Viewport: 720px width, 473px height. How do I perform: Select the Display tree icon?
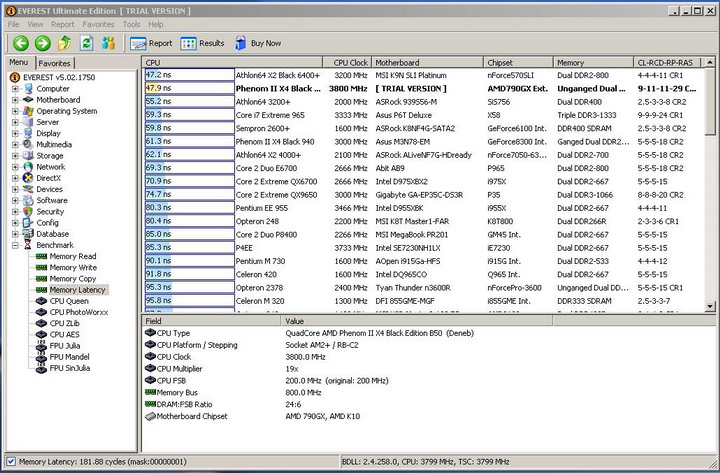[x=28, y=133]
